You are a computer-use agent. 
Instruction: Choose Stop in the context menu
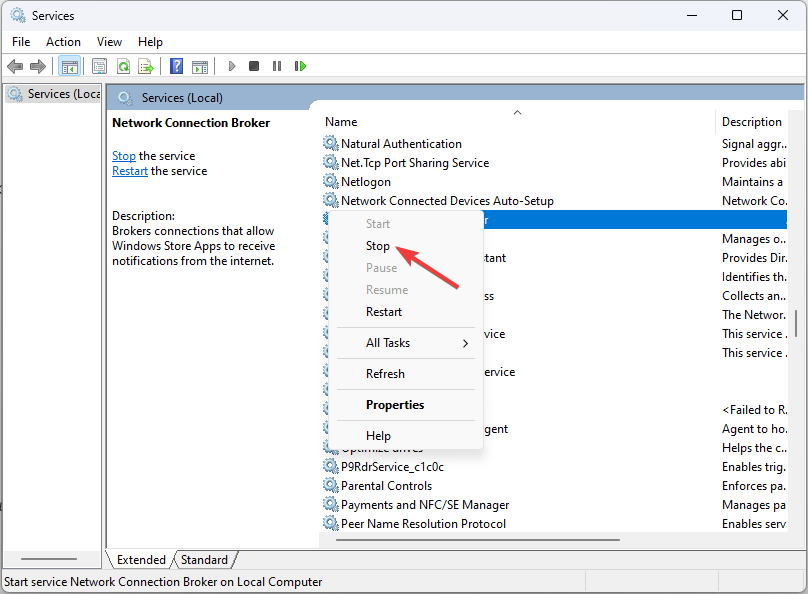378,246
